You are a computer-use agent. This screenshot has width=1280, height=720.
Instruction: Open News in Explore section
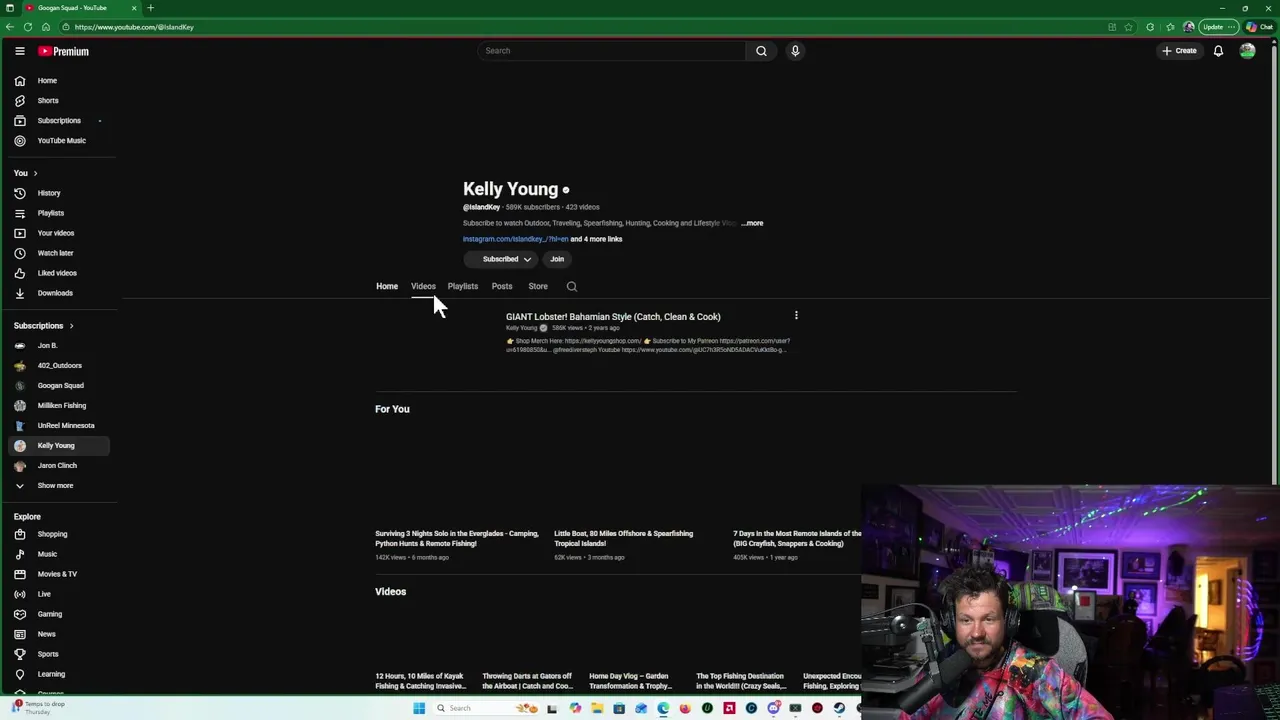46,634
